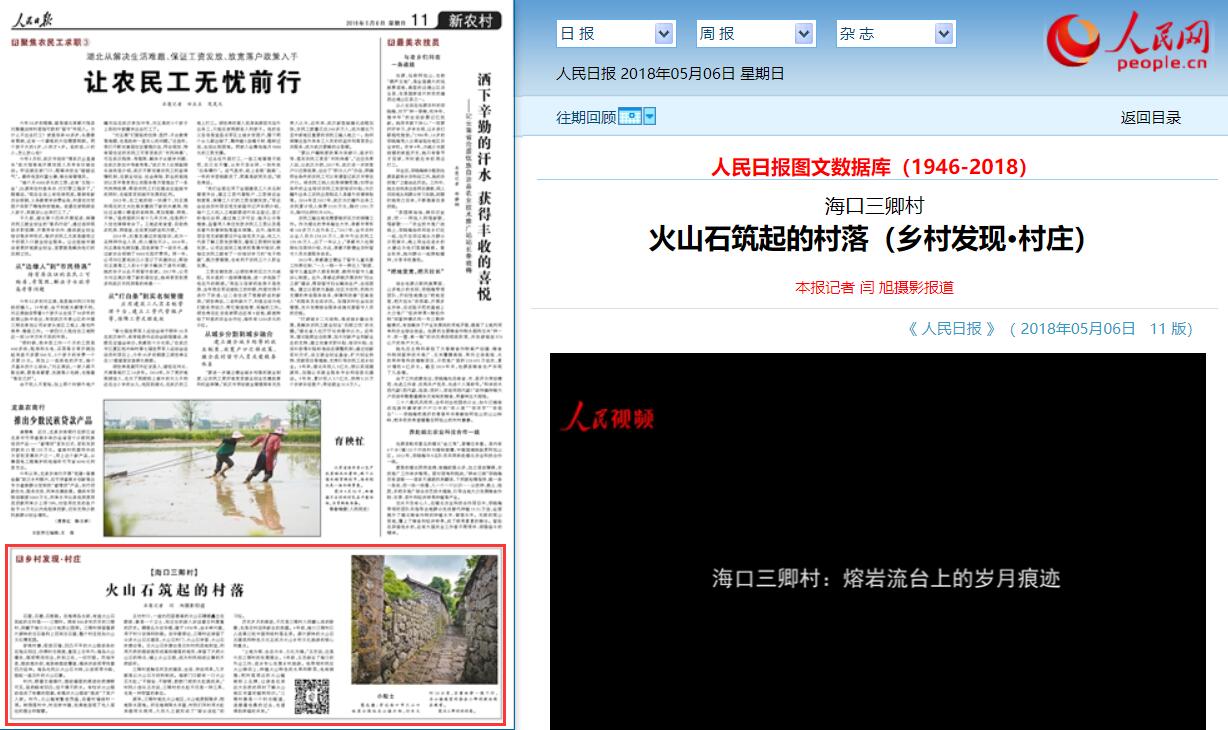Viewport: 1228px width, 730px height.
Task: Select the 火山石筑起的村落 headline on the newspaper page
Action: (175, 590)
